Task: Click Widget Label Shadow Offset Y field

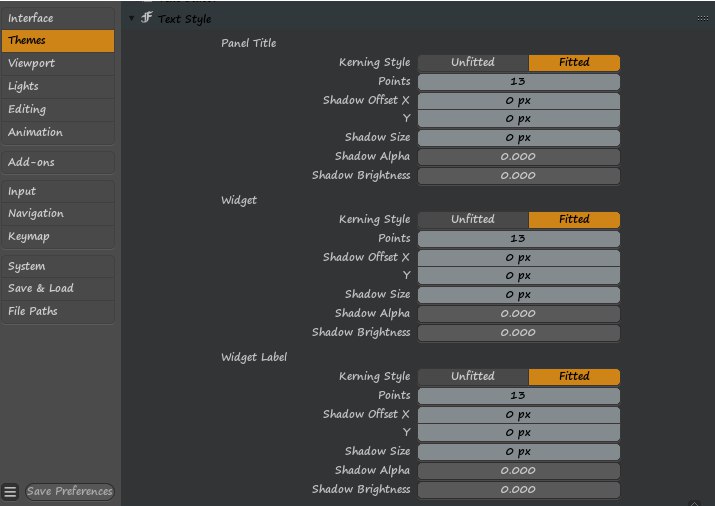Action: pyautogui.click(x=519, y=433)
